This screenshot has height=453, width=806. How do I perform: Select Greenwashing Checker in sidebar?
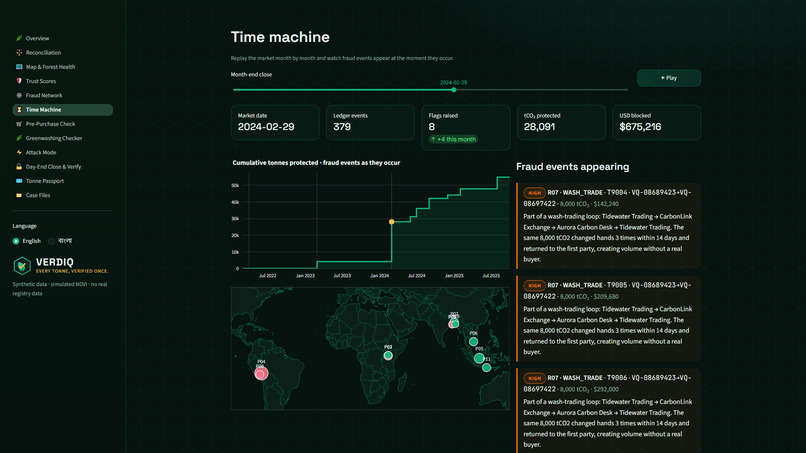(54, 138)
